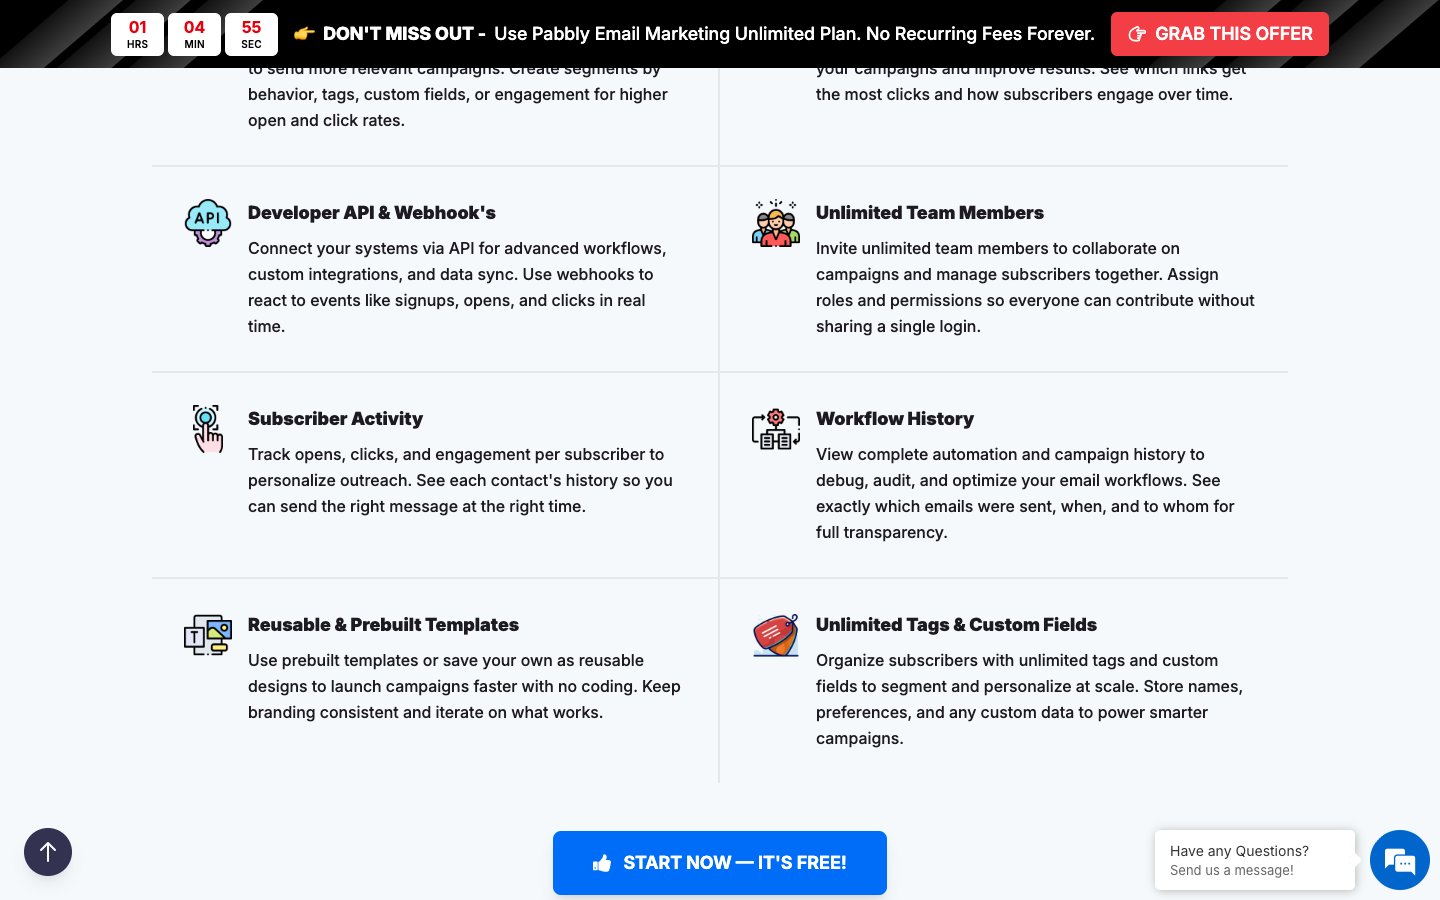Click the Reusable & Prebuilt Templates icon
The width and height of the screenshot is (1440, 900).
pyautogui.click(x=208, y=635)
